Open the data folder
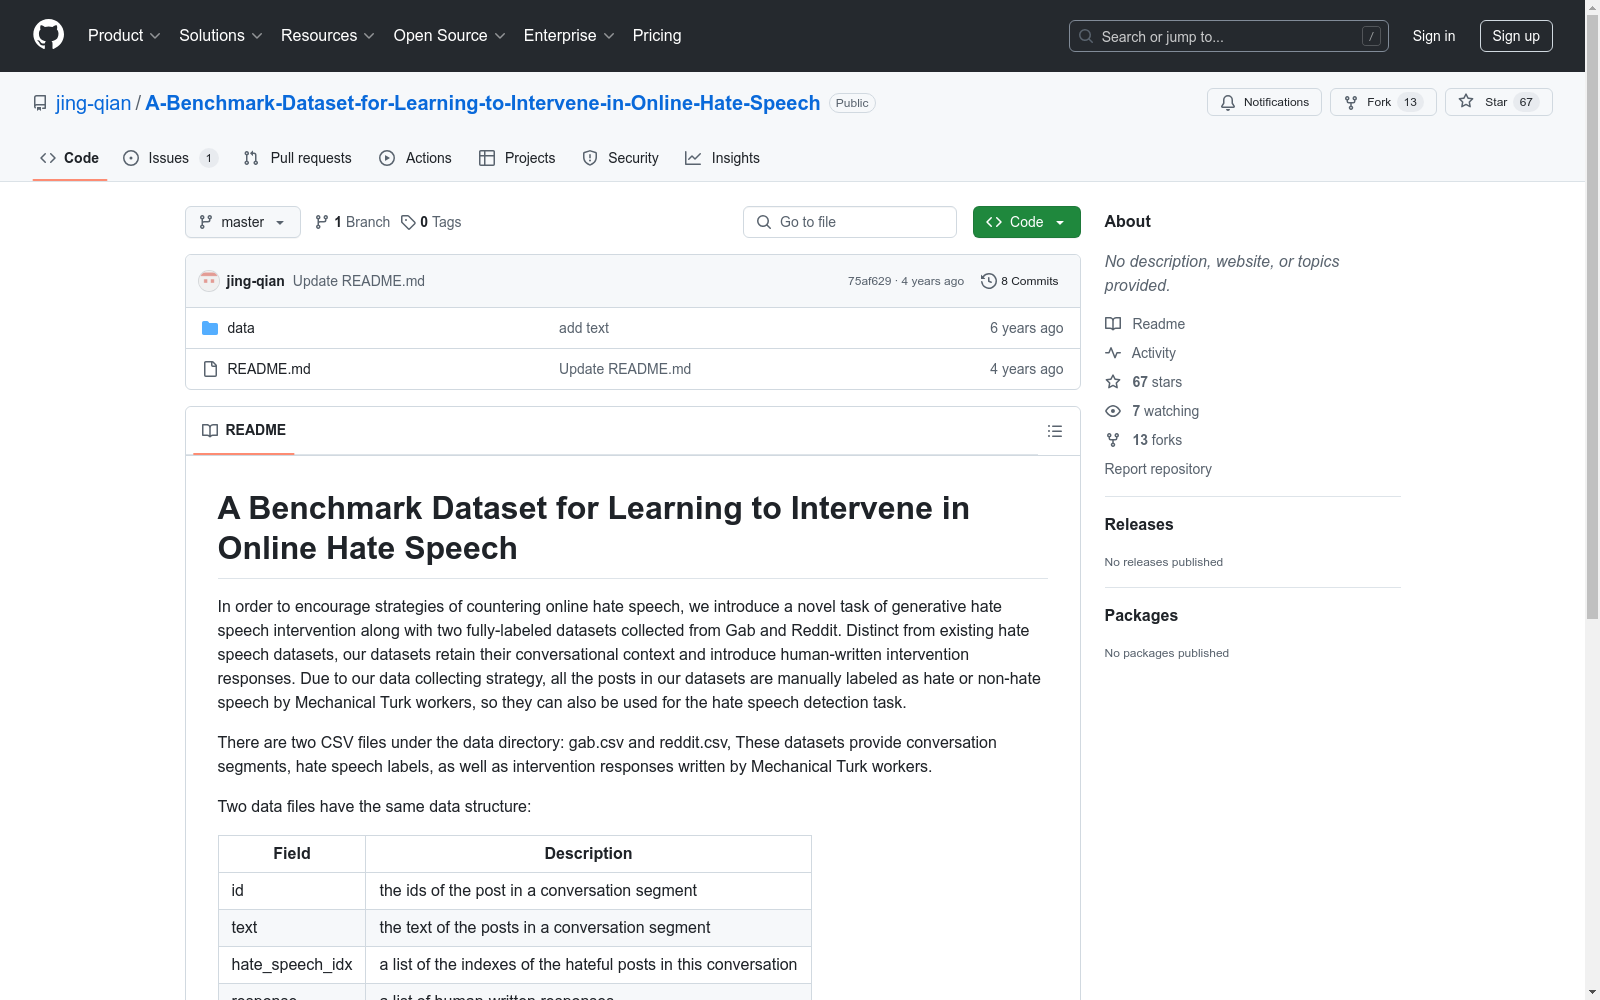This screenshot has height=1000, width=1600. (241, 328)
